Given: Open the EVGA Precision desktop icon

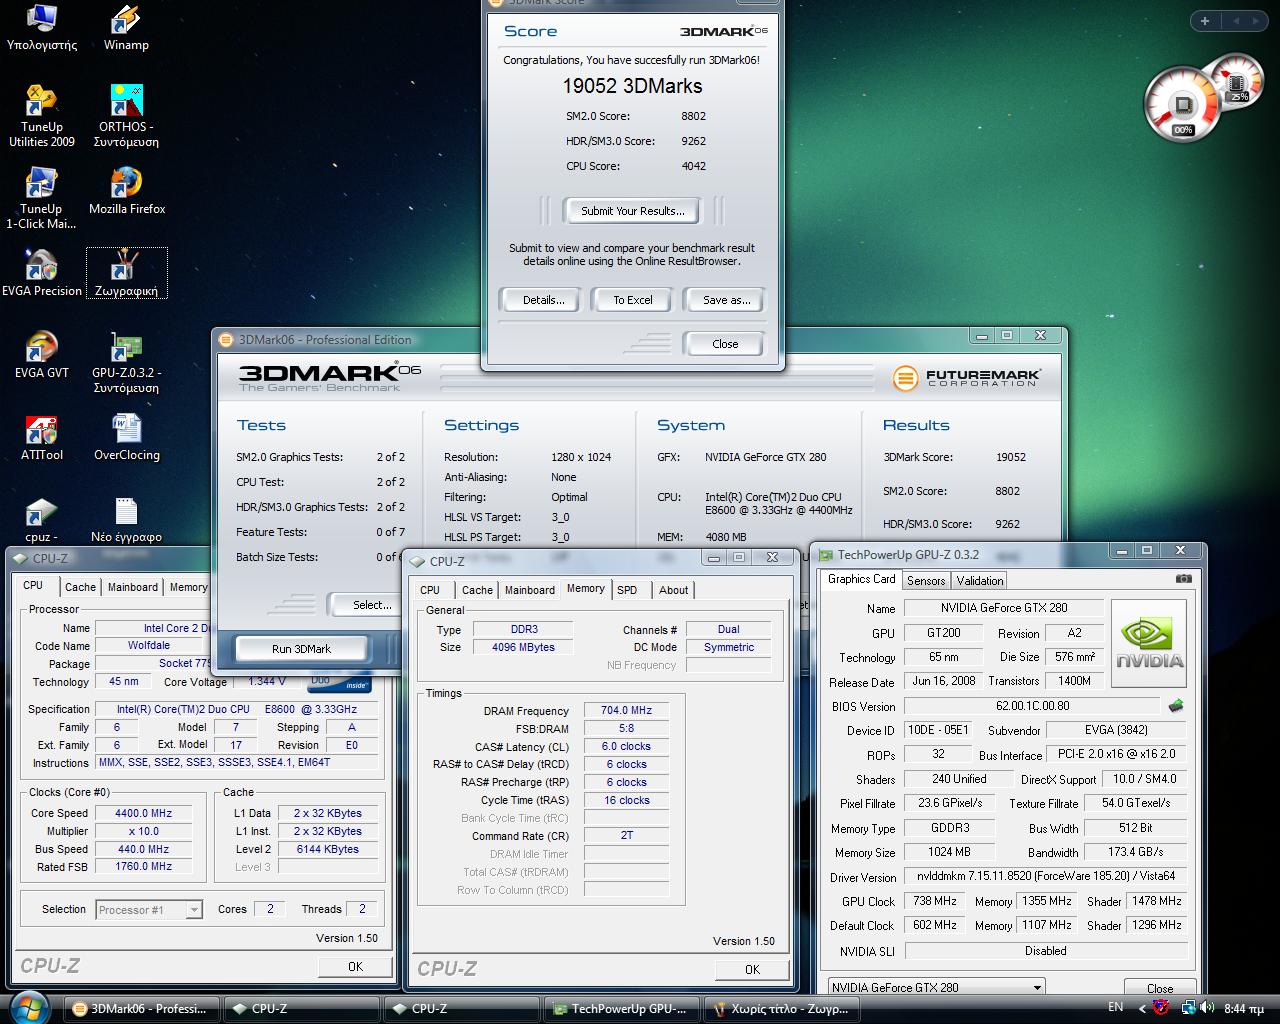Looking at the screenshot, I should point(42,273).
